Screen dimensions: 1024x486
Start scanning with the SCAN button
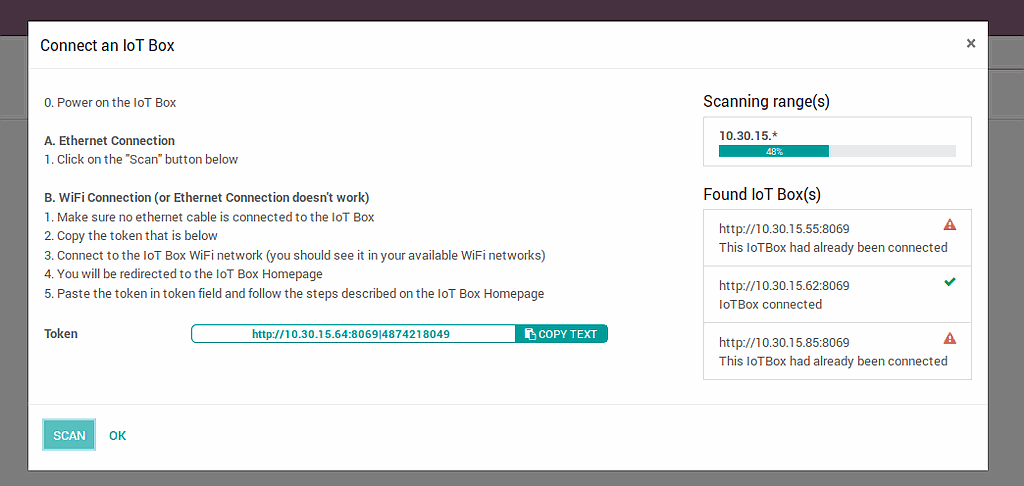click(x=69, y=435)
